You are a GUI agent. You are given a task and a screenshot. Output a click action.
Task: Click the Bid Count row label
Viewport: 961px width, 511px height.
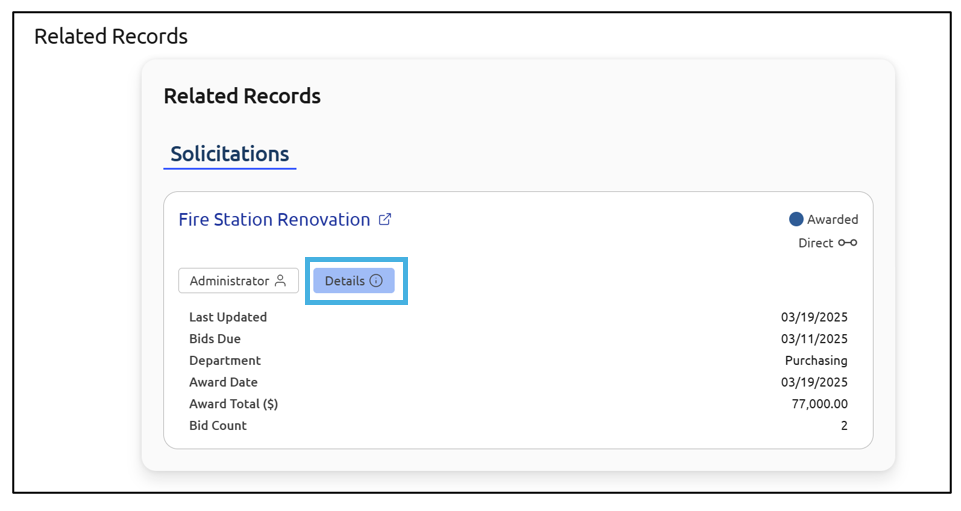(x=218, y=426)
